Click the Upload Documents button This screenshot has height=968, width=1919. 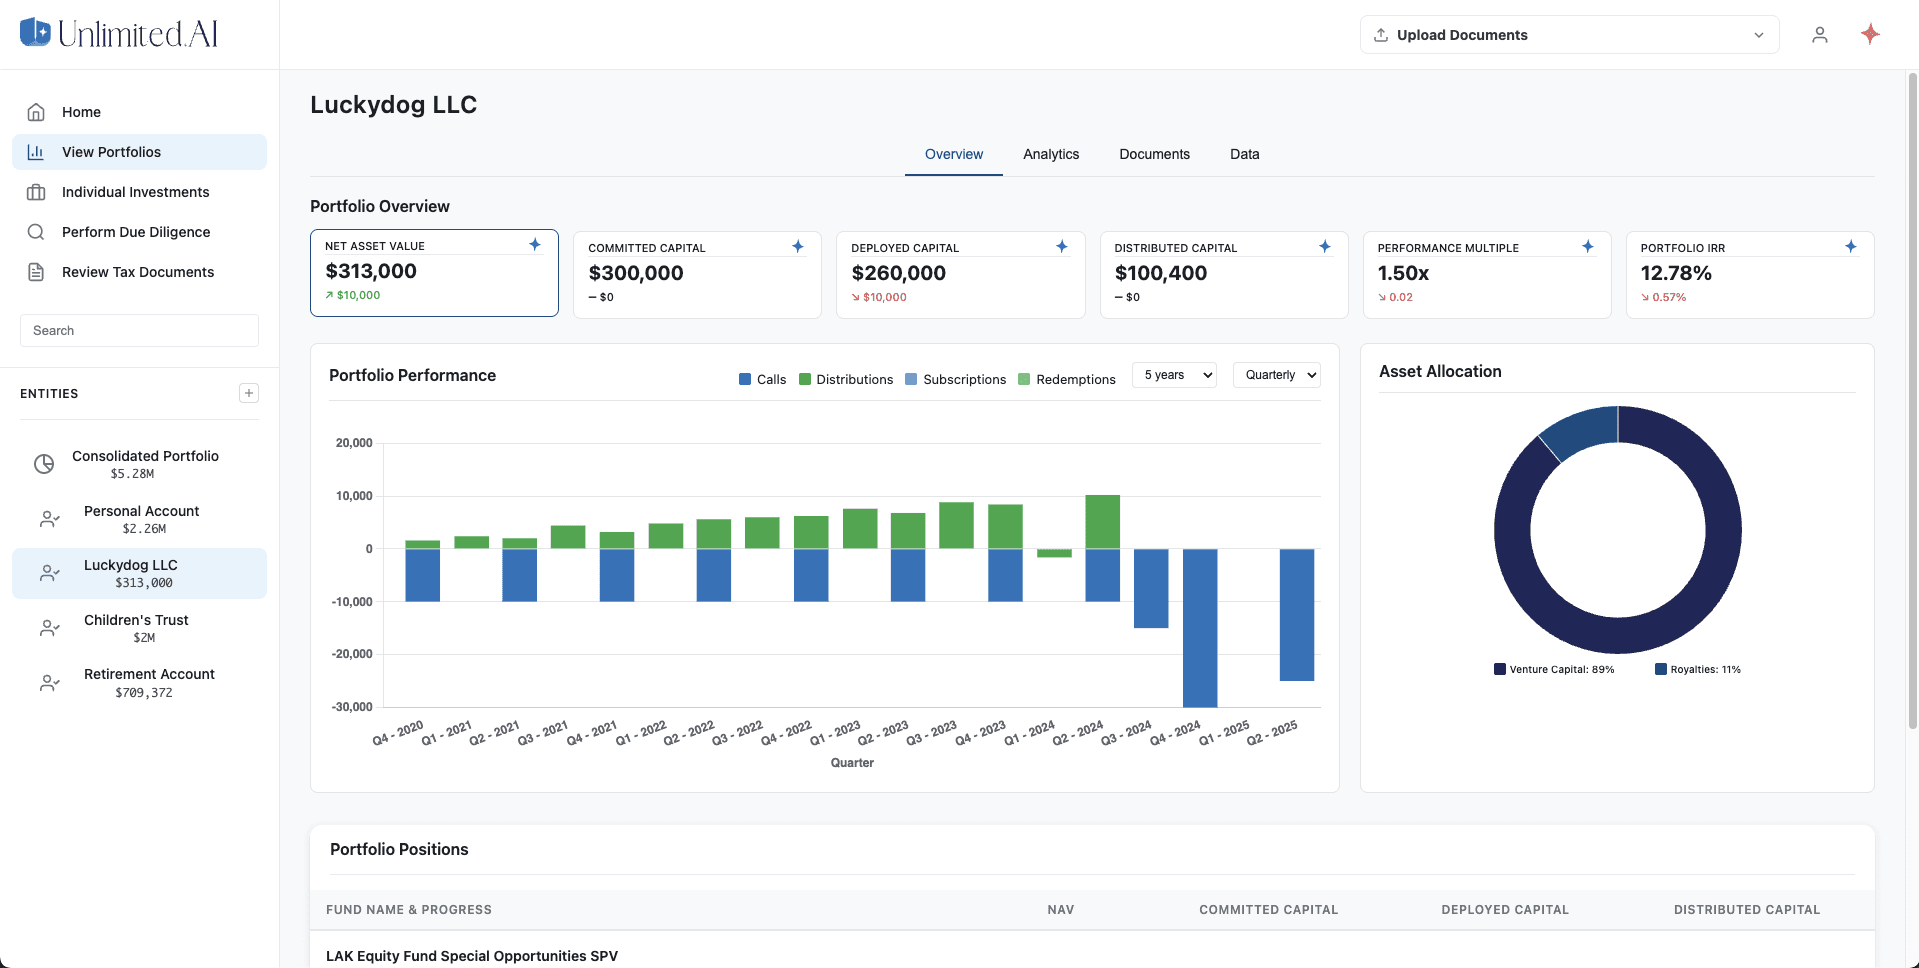coord(1569,35)
